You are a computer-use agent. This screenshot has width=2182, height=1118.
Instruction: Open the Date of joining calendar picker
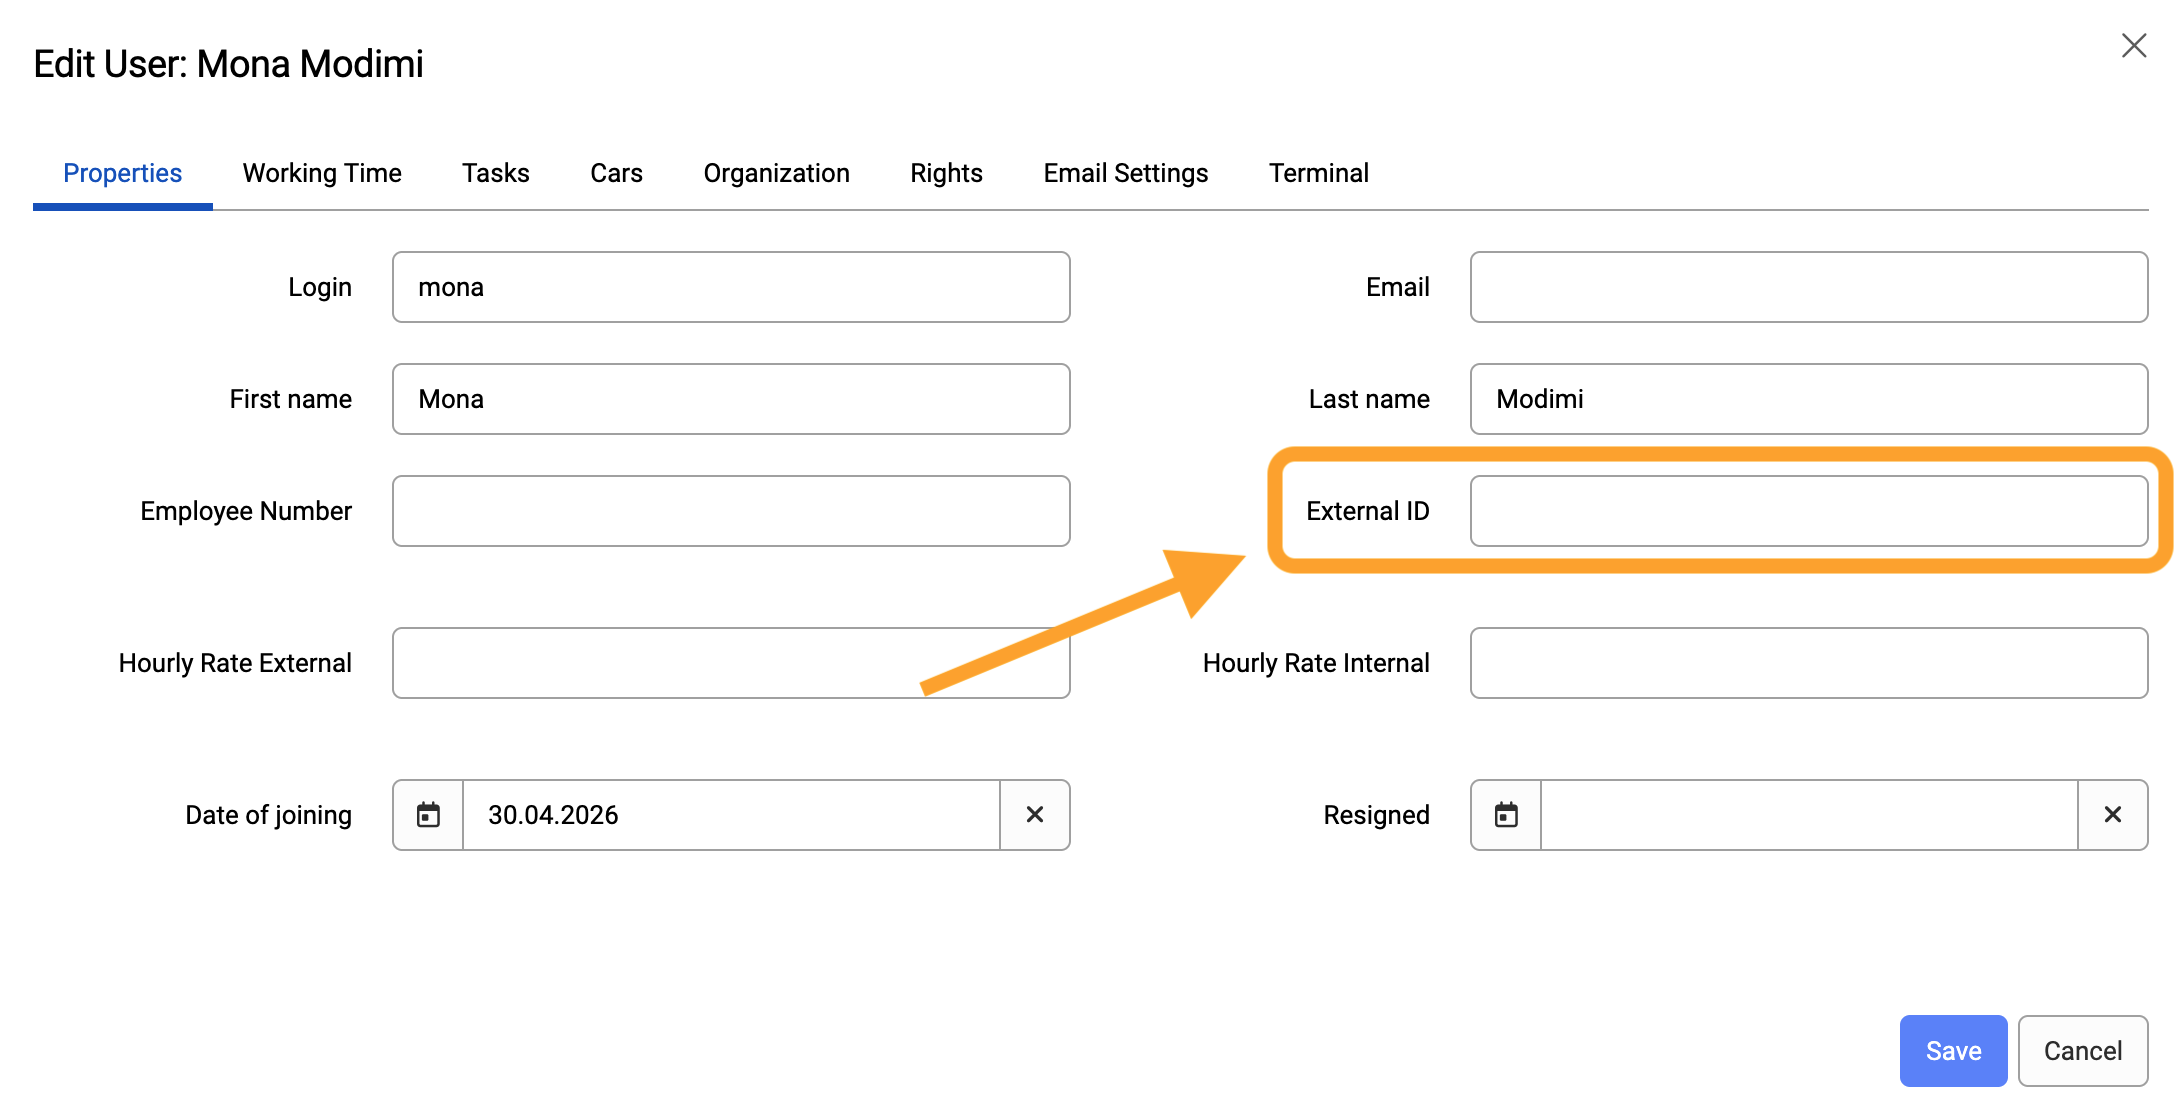[428, 815]
